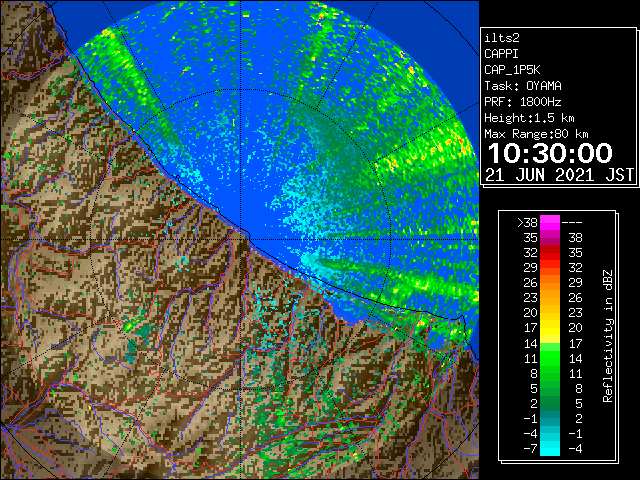Viewport: 640px width, 480px height.
Task: Click the date 21 JUN 2021 JST
Action: point(560,175)
